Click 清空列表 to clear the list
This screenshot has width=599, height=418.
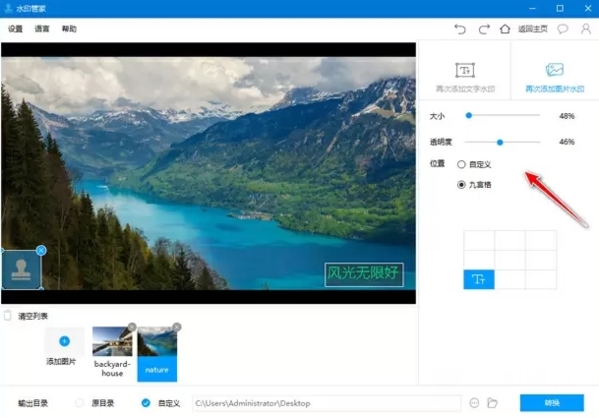point(33,316)
